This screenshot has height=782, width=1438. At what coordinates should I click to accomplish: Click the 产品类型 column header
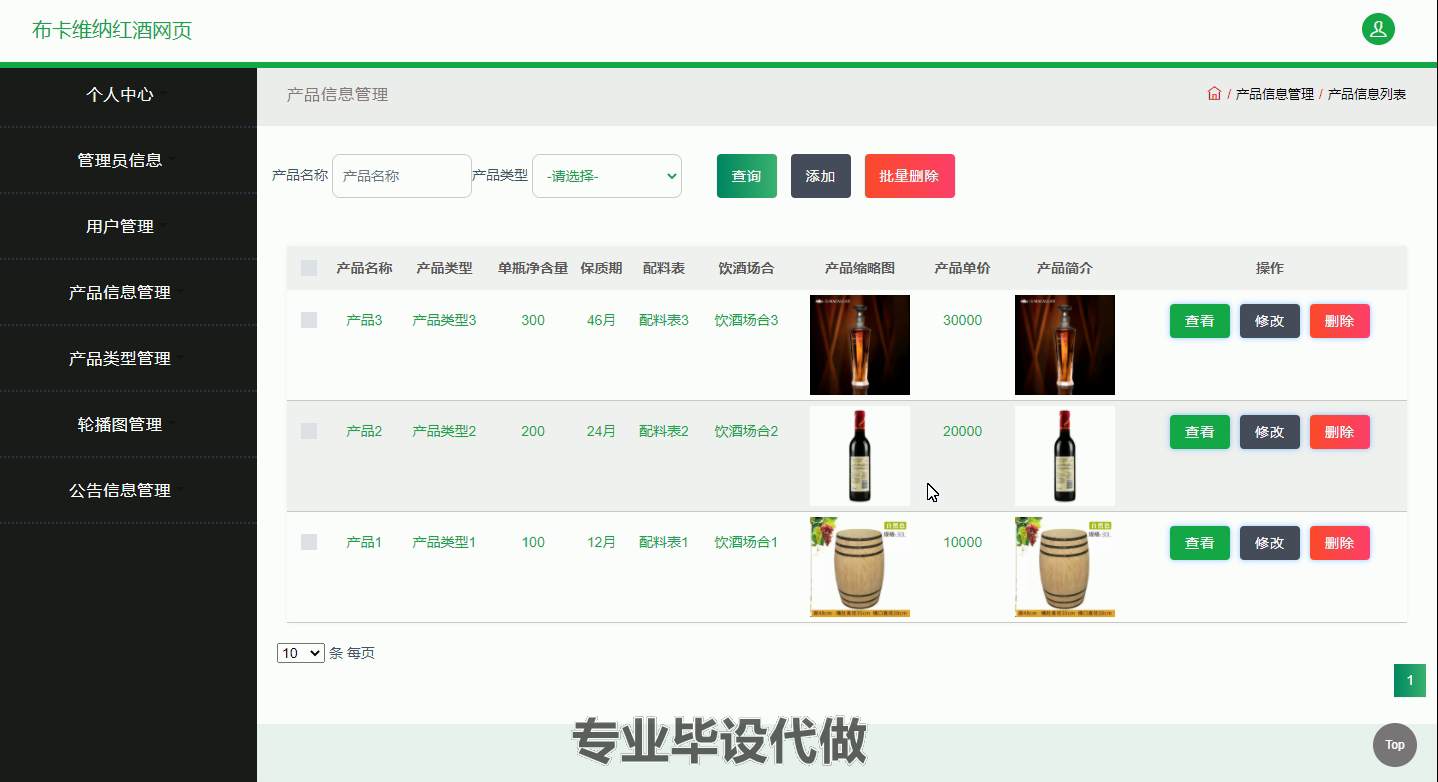point(444,268)
